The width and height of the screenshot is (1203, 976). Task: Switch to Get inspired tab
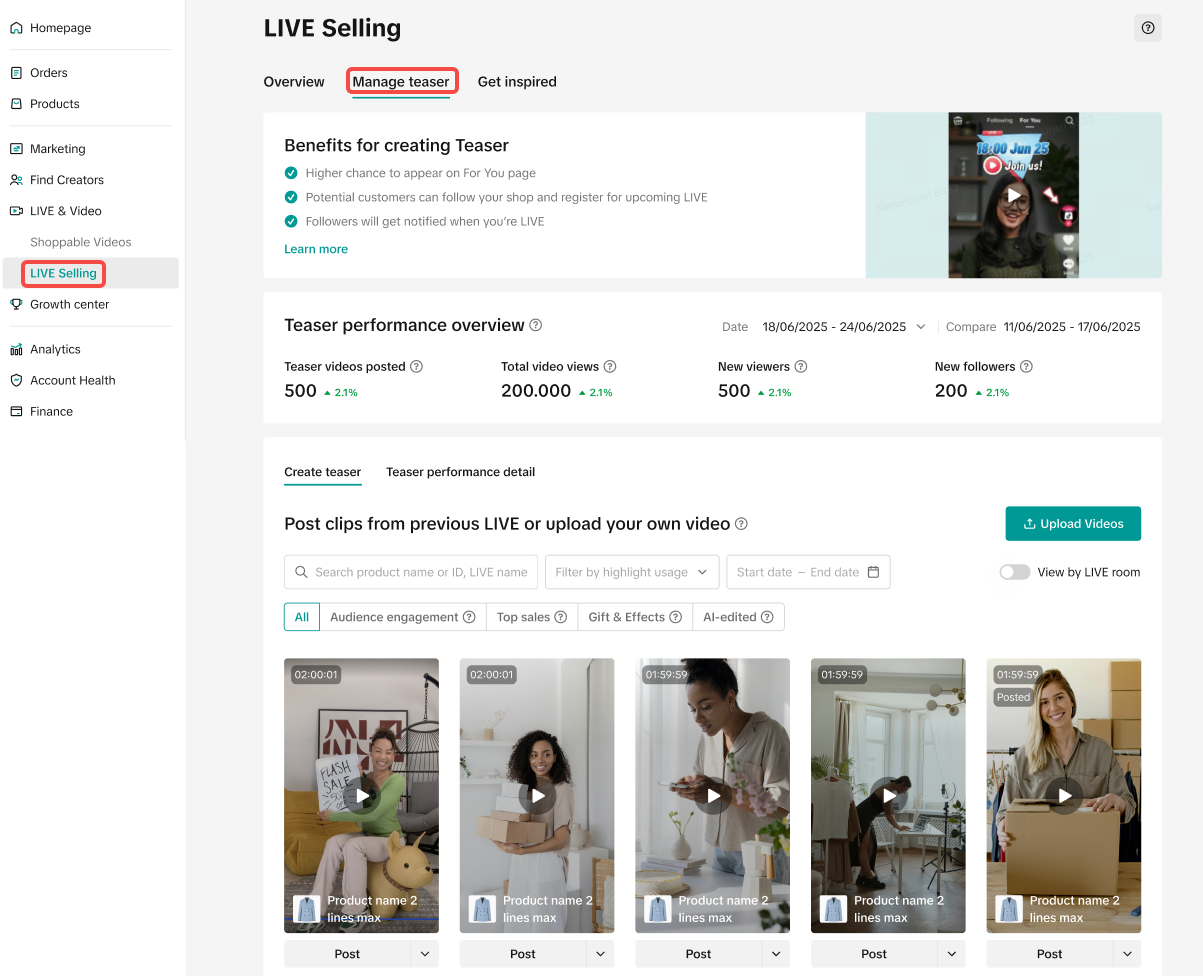pyautogui.click(x=517, y=82)
